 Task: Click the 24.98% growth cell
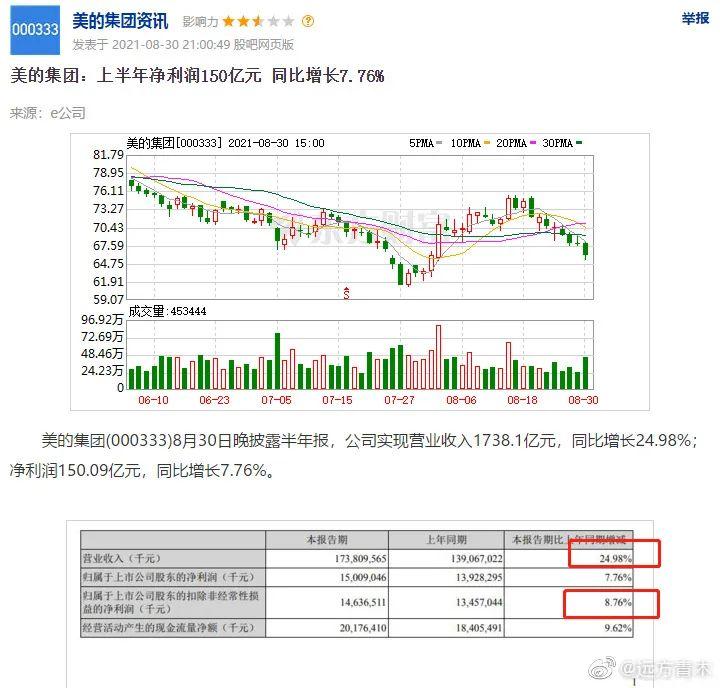615,558
